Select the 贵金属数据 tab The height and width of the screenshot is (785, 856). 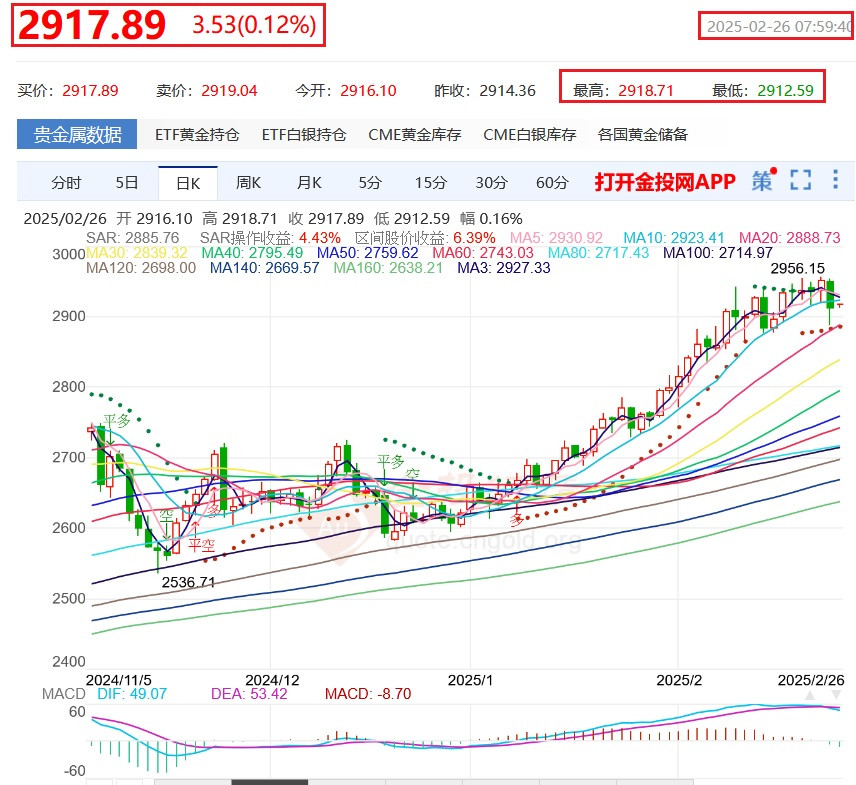[77, 134]
